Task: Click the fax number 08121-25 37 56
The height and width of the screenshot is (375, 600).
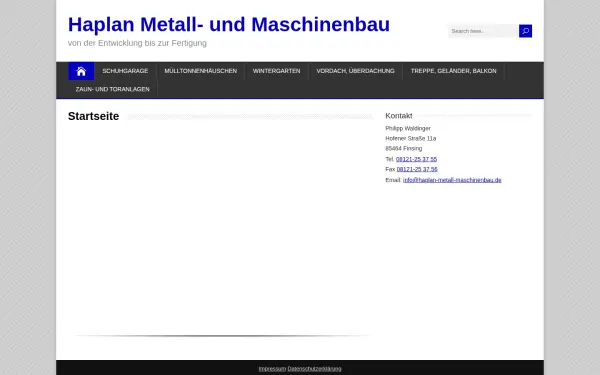Action: point(417,169)
